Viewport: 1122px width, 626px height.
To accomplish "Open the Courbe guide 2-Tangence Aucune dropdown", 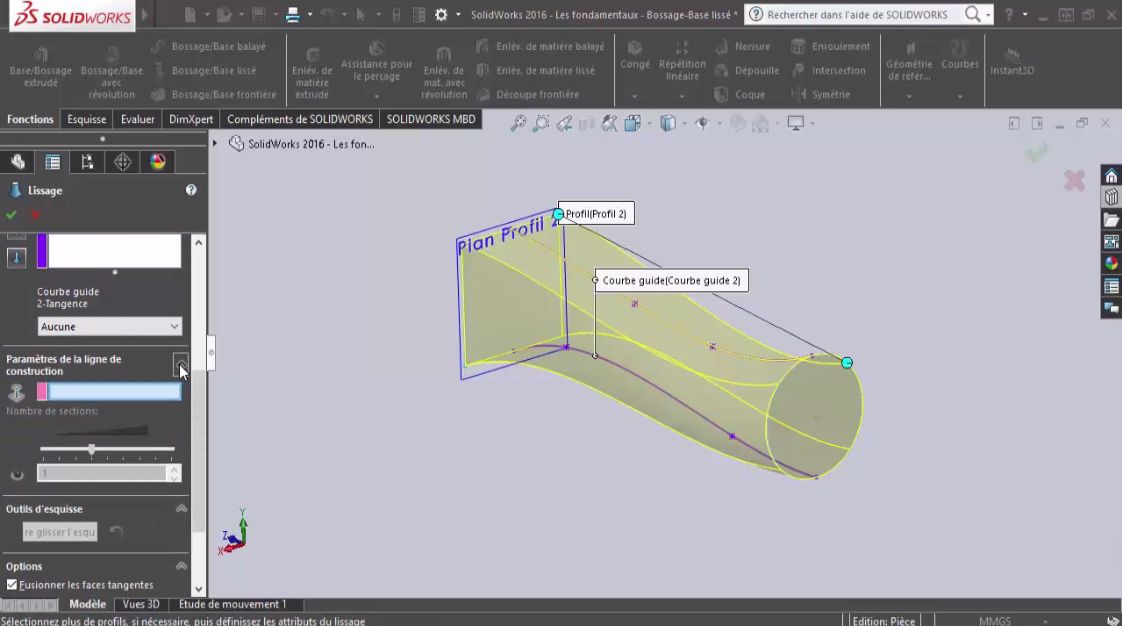I will (x=109, y=326).
